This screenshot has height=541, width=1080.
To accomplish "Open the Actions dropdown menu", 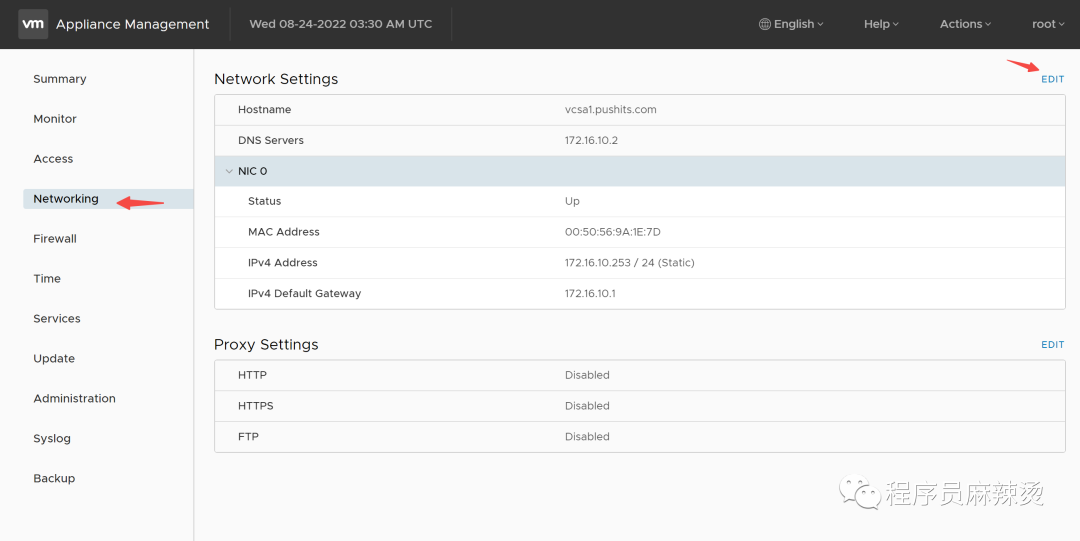I will 965,24.
